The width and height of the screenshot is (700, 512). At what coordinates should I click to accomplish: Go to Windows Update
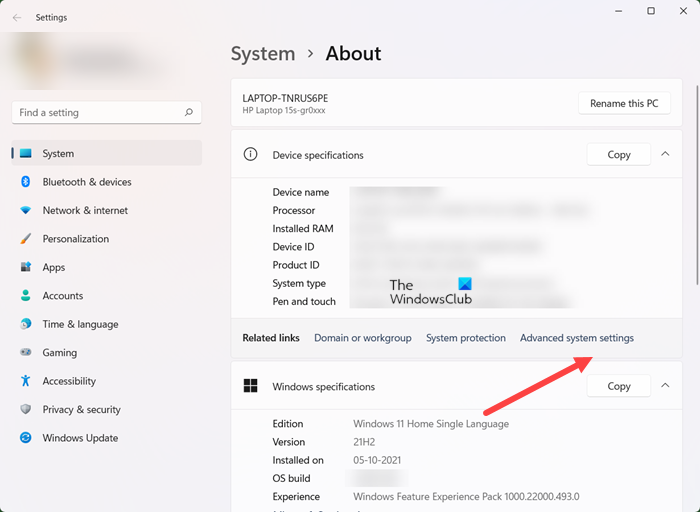pos(80,438)
